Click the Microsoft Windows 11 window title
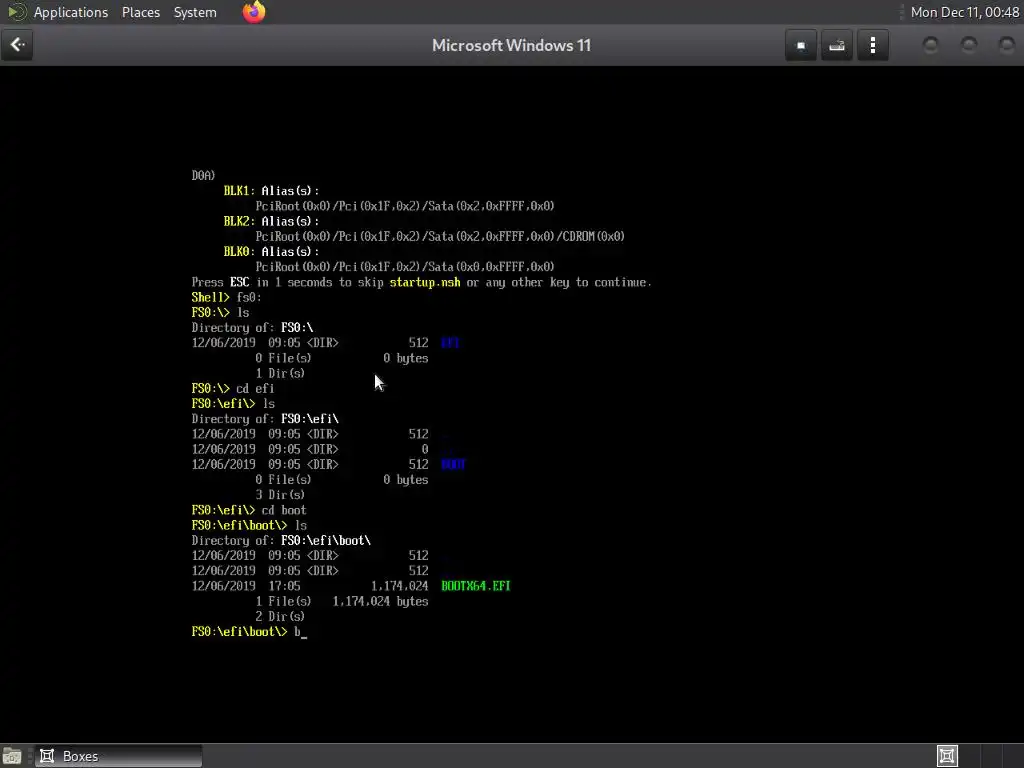 point(511,45)
